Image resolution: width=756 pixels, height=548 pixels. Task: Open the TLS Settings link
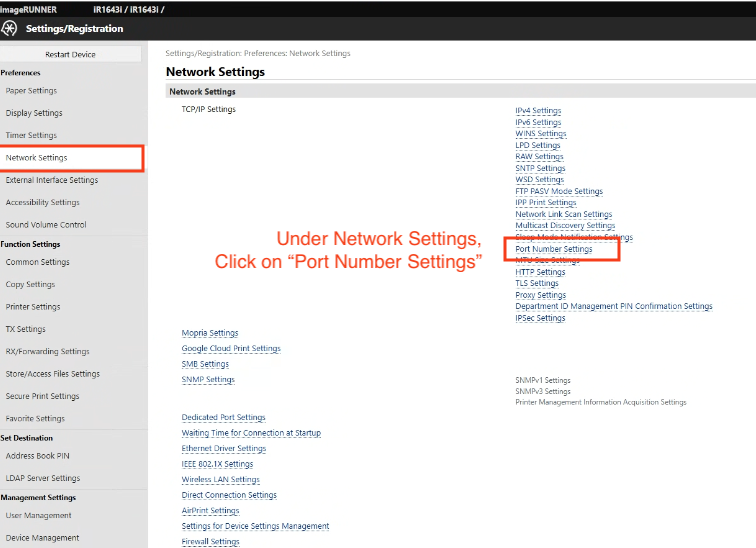point(537,283)
